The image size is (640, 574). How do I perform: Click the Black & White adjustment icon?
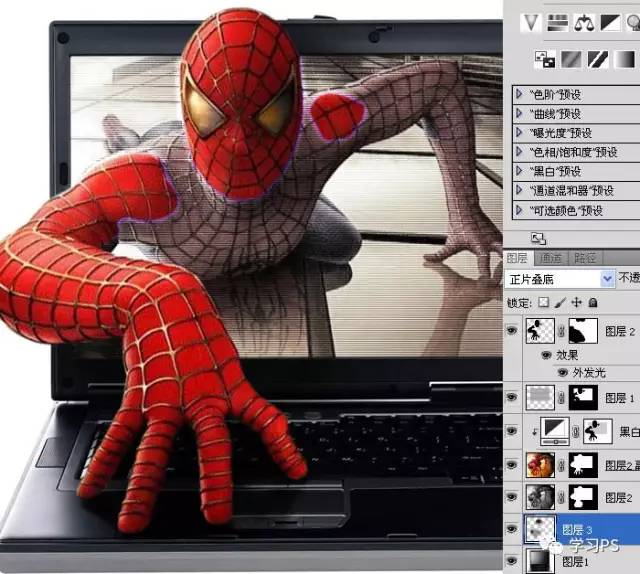coord(609,20)
